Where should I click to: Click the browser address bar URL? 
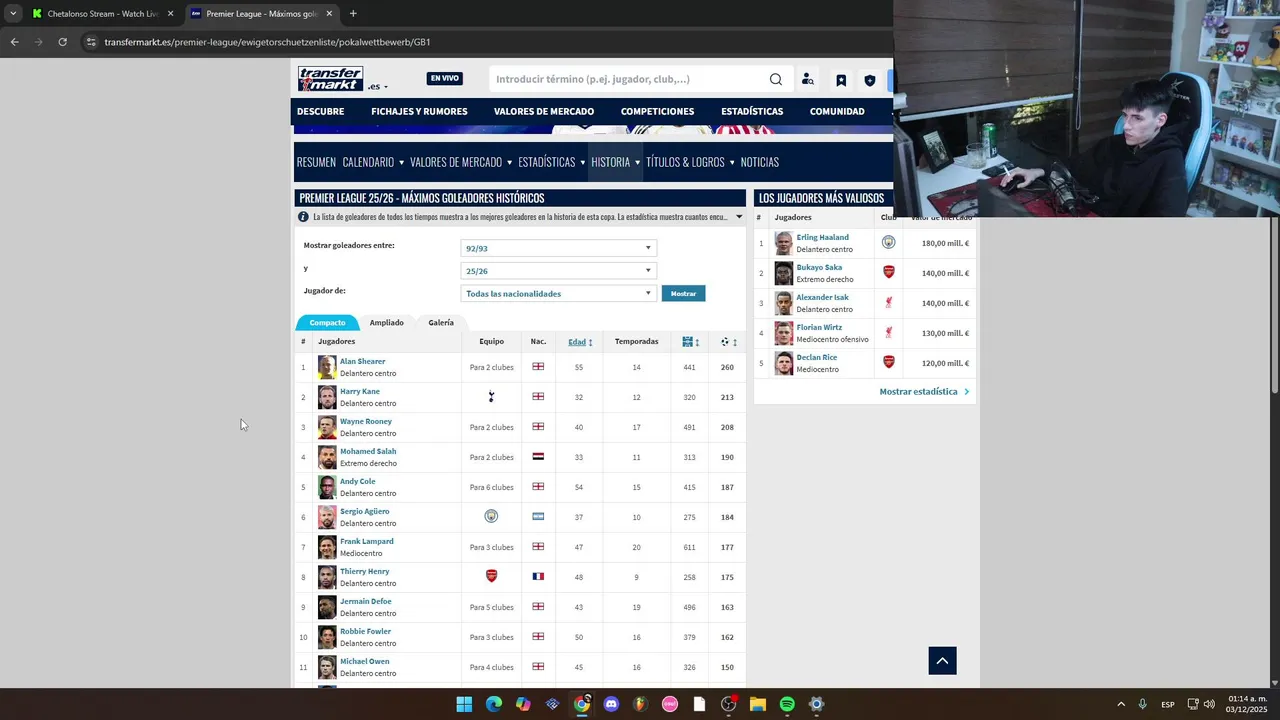(267, 42)
